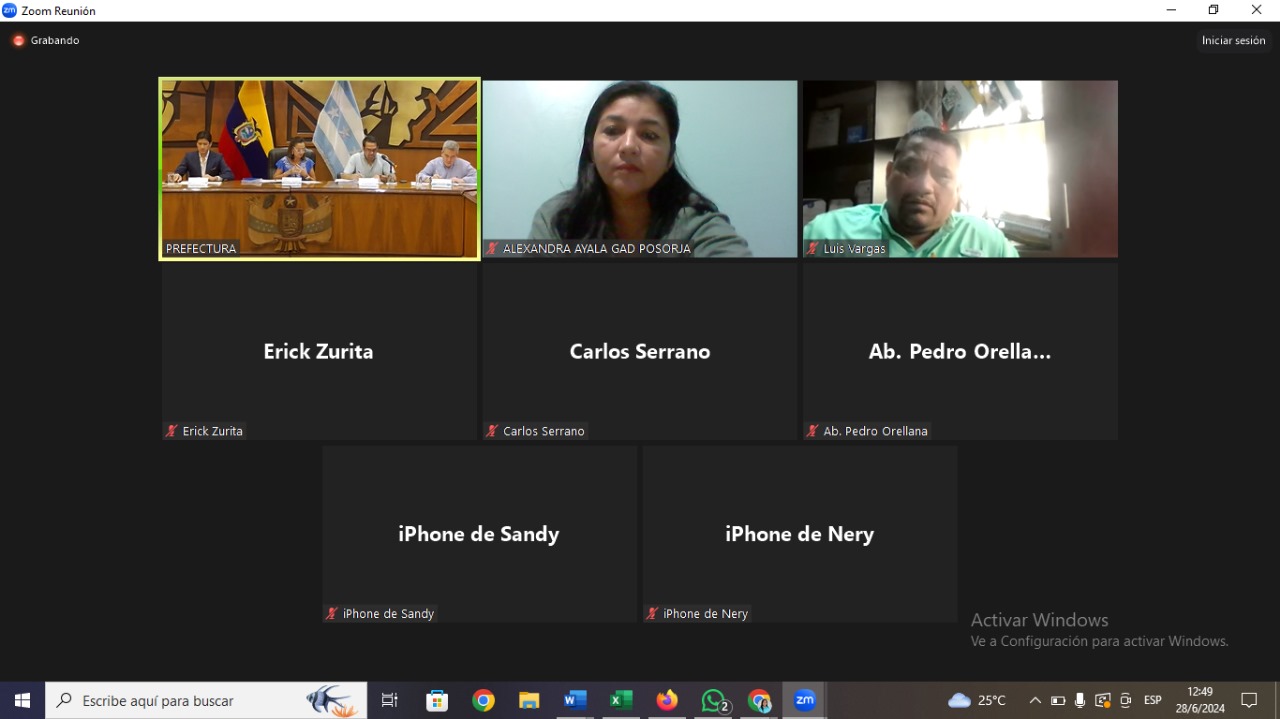Screen dimensions: 1280x719
Task: Open Task View from the taskbar
Action: [x=390, y=701]
